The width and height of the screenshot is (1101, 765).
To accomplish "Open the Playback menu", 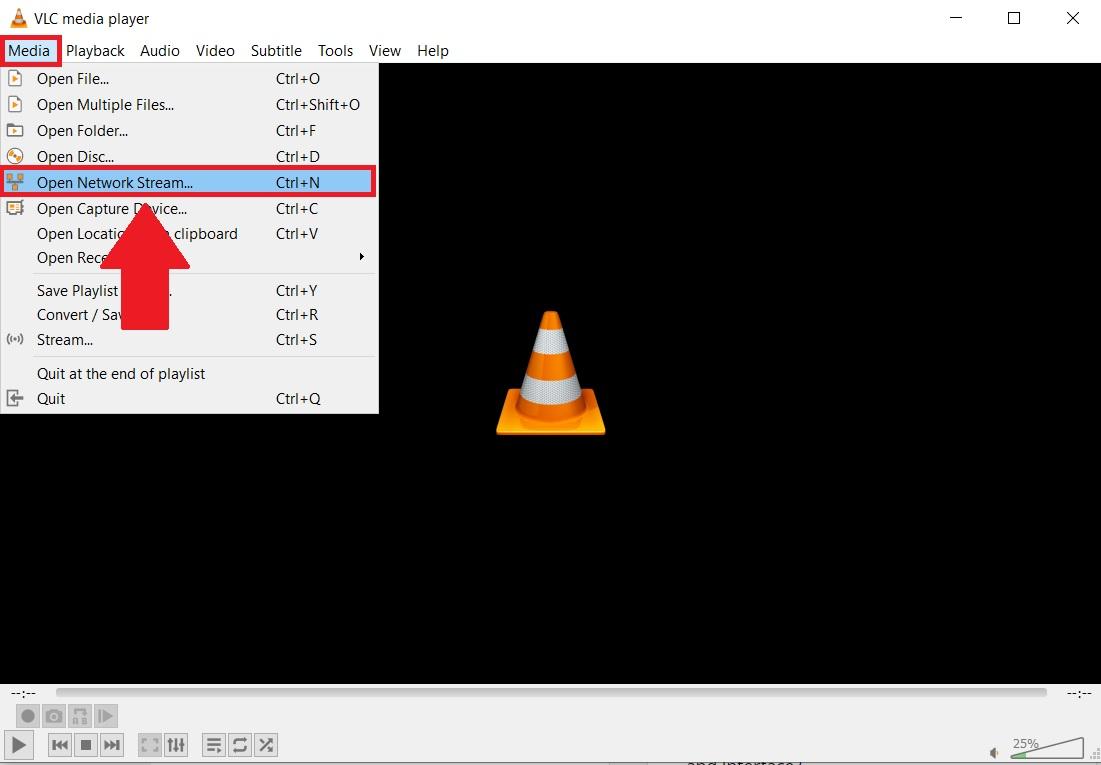I will coord(95,51).
